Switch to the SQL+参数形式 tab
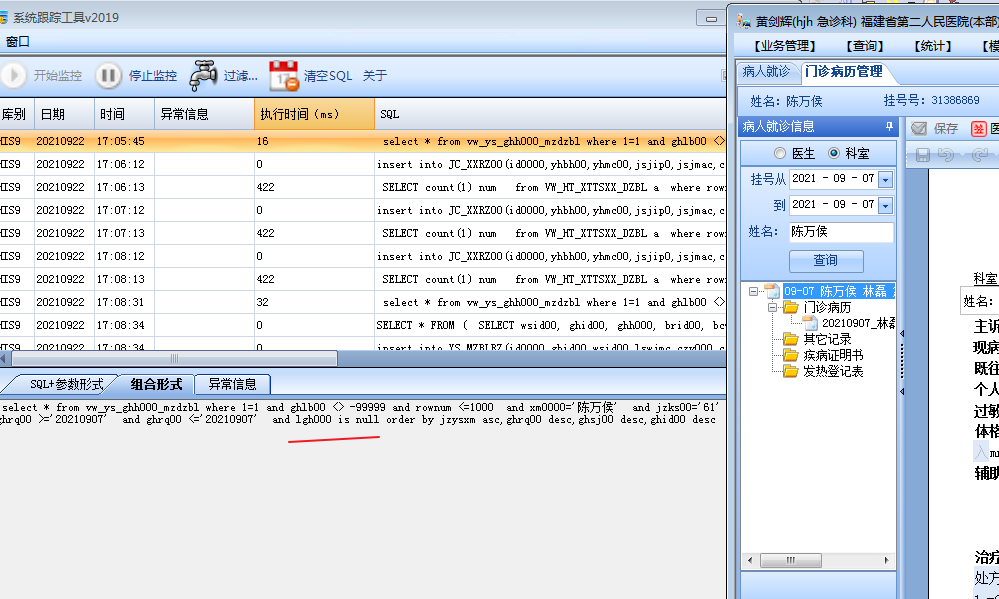 tap(66, 384)
